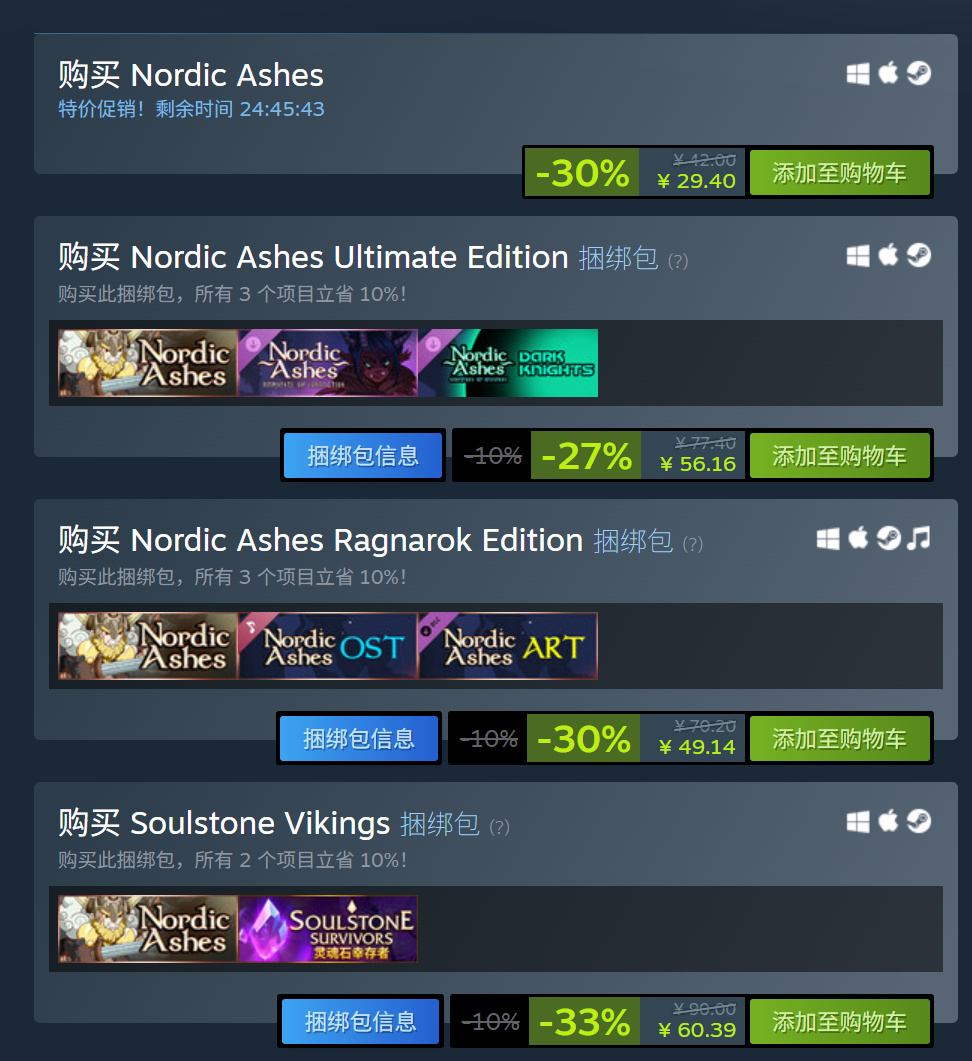This screenshot has width=972, height=1061.
Task: Click the Windows icon in Soulstone Vikings row
Action: click(858, 821)
